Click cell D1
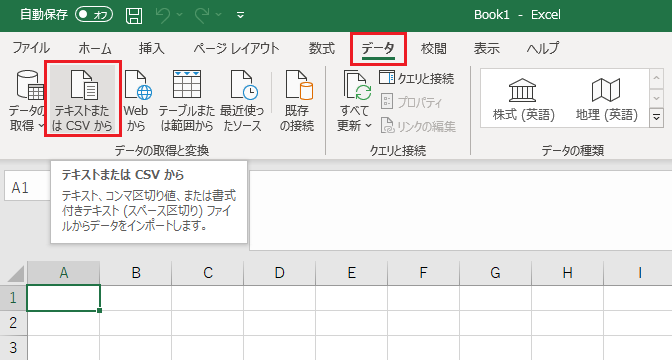The height and width of the screenshot is (360, 672). coord(279,298)
